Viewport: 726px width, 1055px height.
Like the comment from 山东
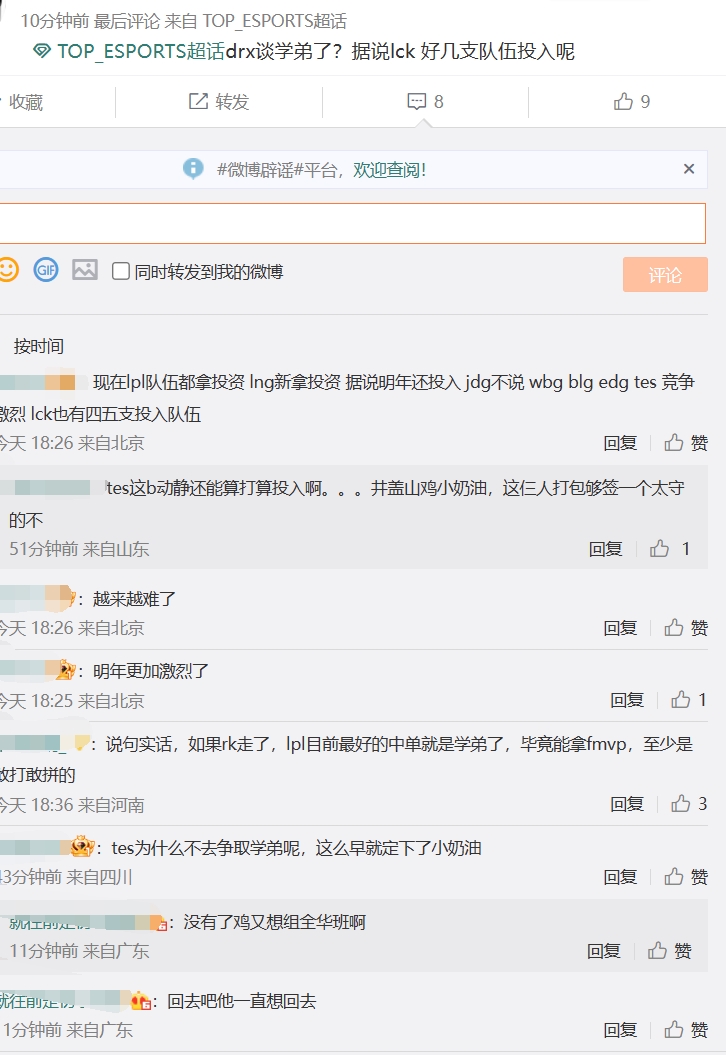(x=669, y=549)
